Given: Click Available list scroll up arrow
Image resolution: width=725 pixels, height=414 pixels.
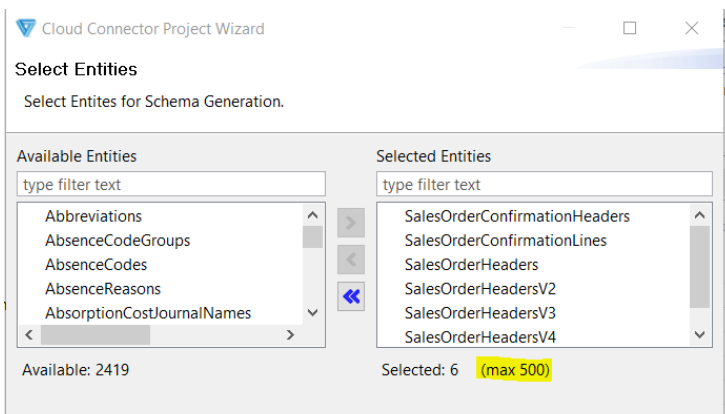Looking at the screenshot, I should click(313, 215).
